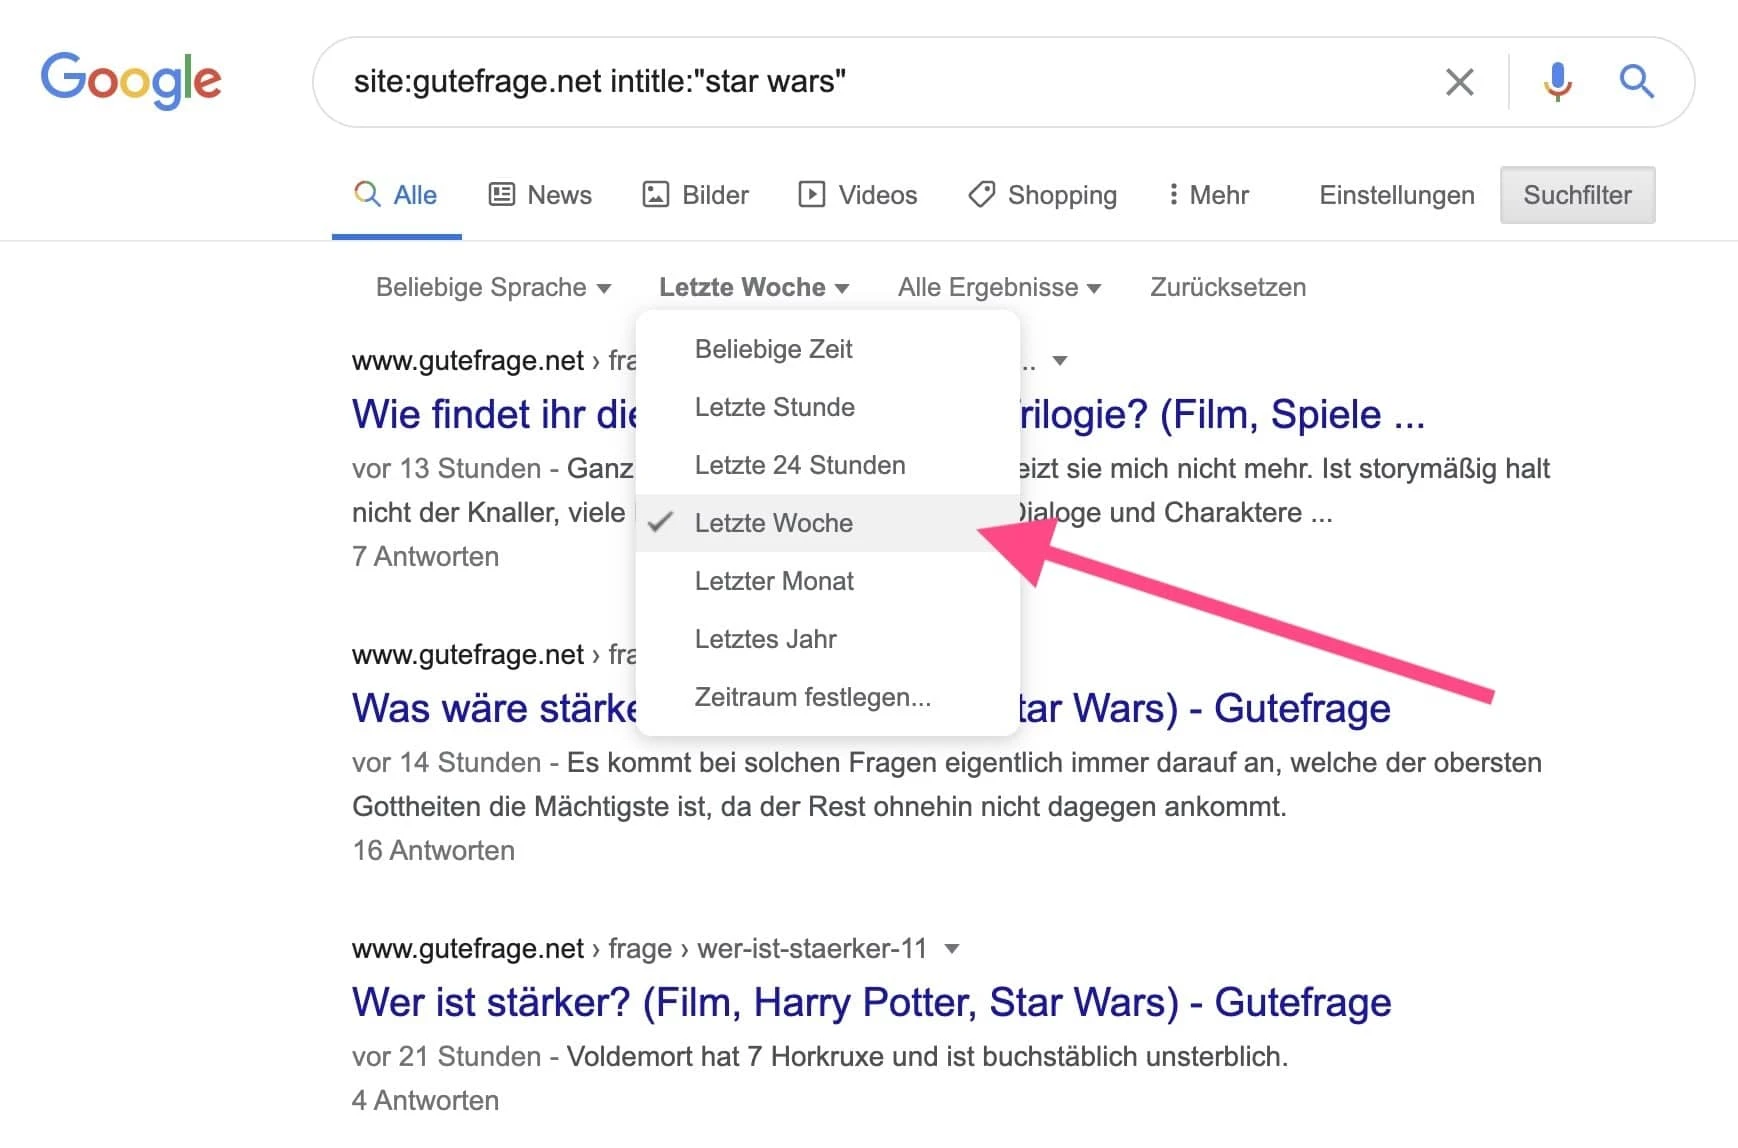Choose Zeitraum festlegen... option
This screenshot has width=1738, height=1148.
tap(828, 697)
